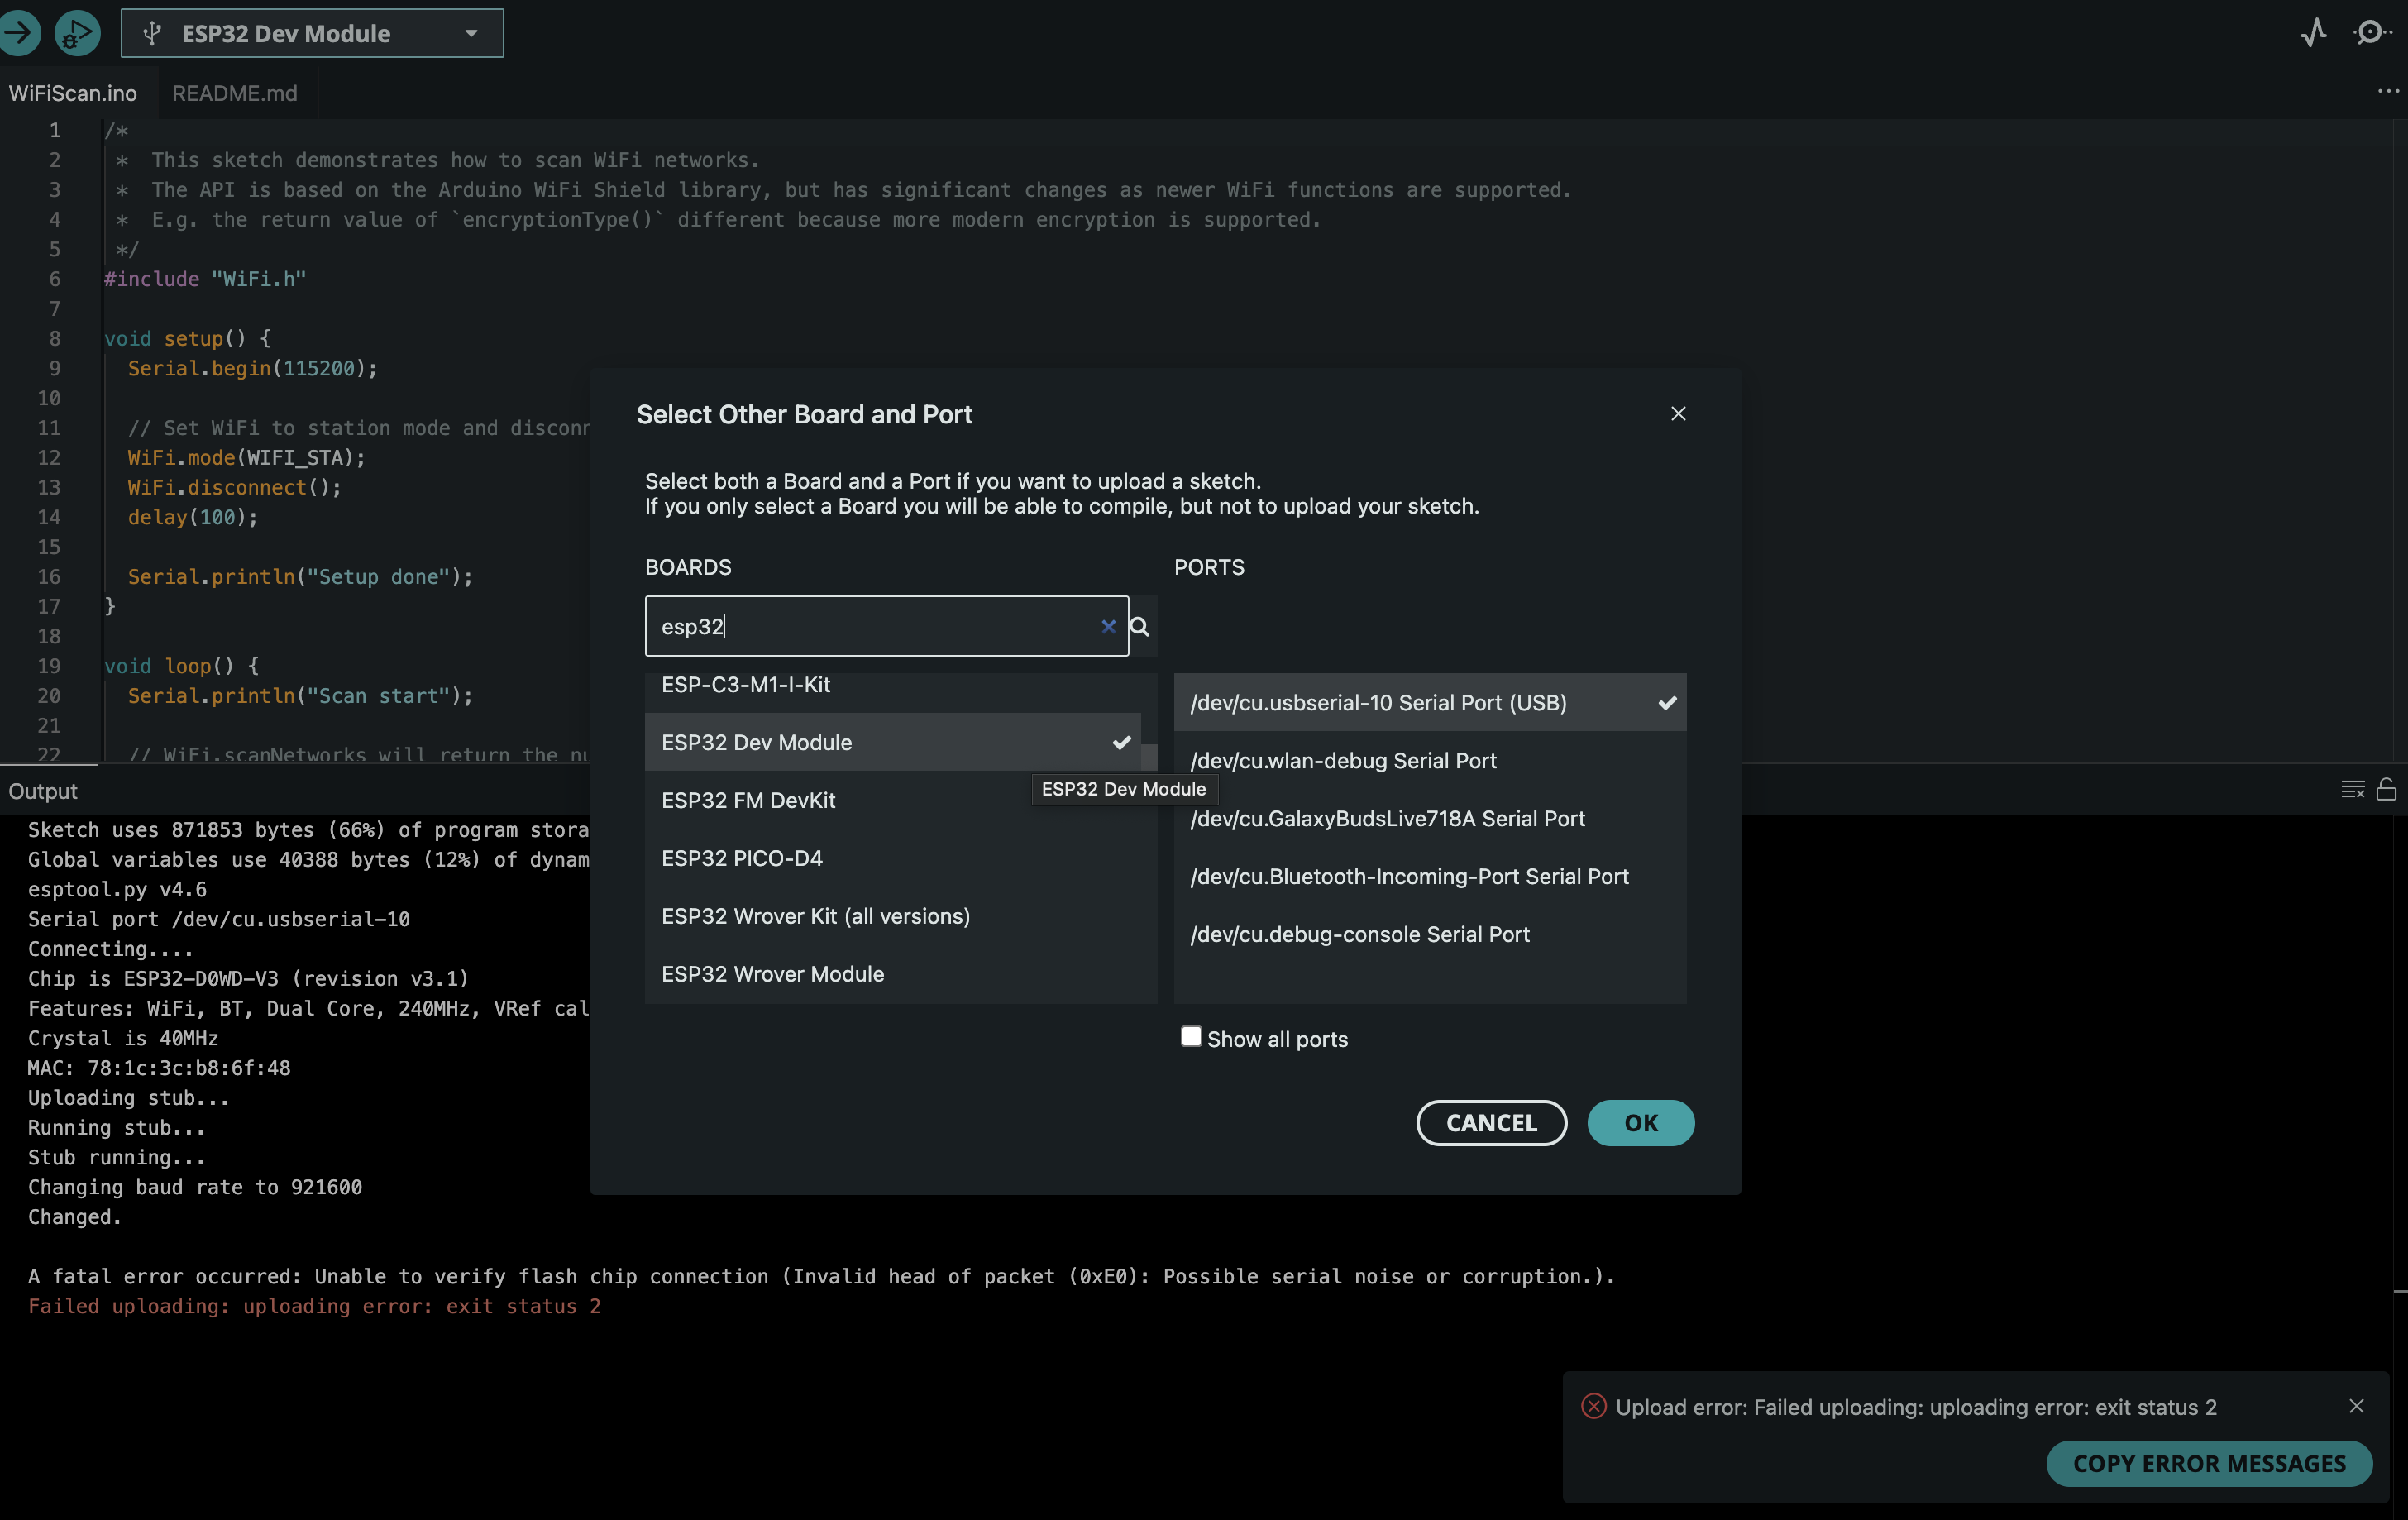Click the boards list scrollbar thumb
The image size is (2408, 1520).
[1149, 757]
